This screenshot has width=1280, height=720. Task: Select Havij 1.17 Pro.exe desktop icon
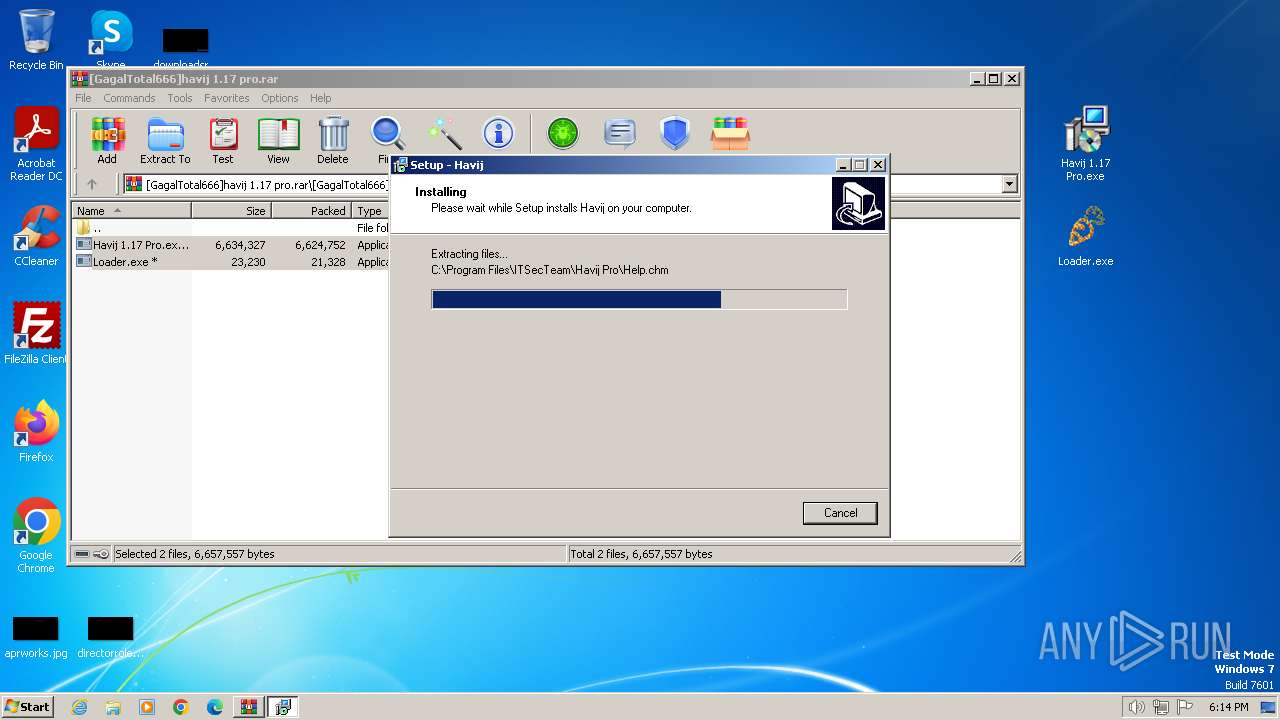1086,145
